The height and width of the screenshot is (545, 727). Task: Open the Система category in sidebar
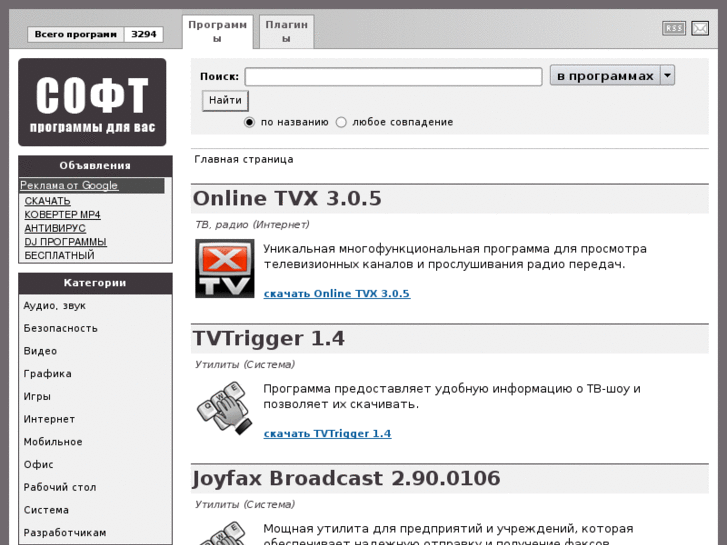46,510
